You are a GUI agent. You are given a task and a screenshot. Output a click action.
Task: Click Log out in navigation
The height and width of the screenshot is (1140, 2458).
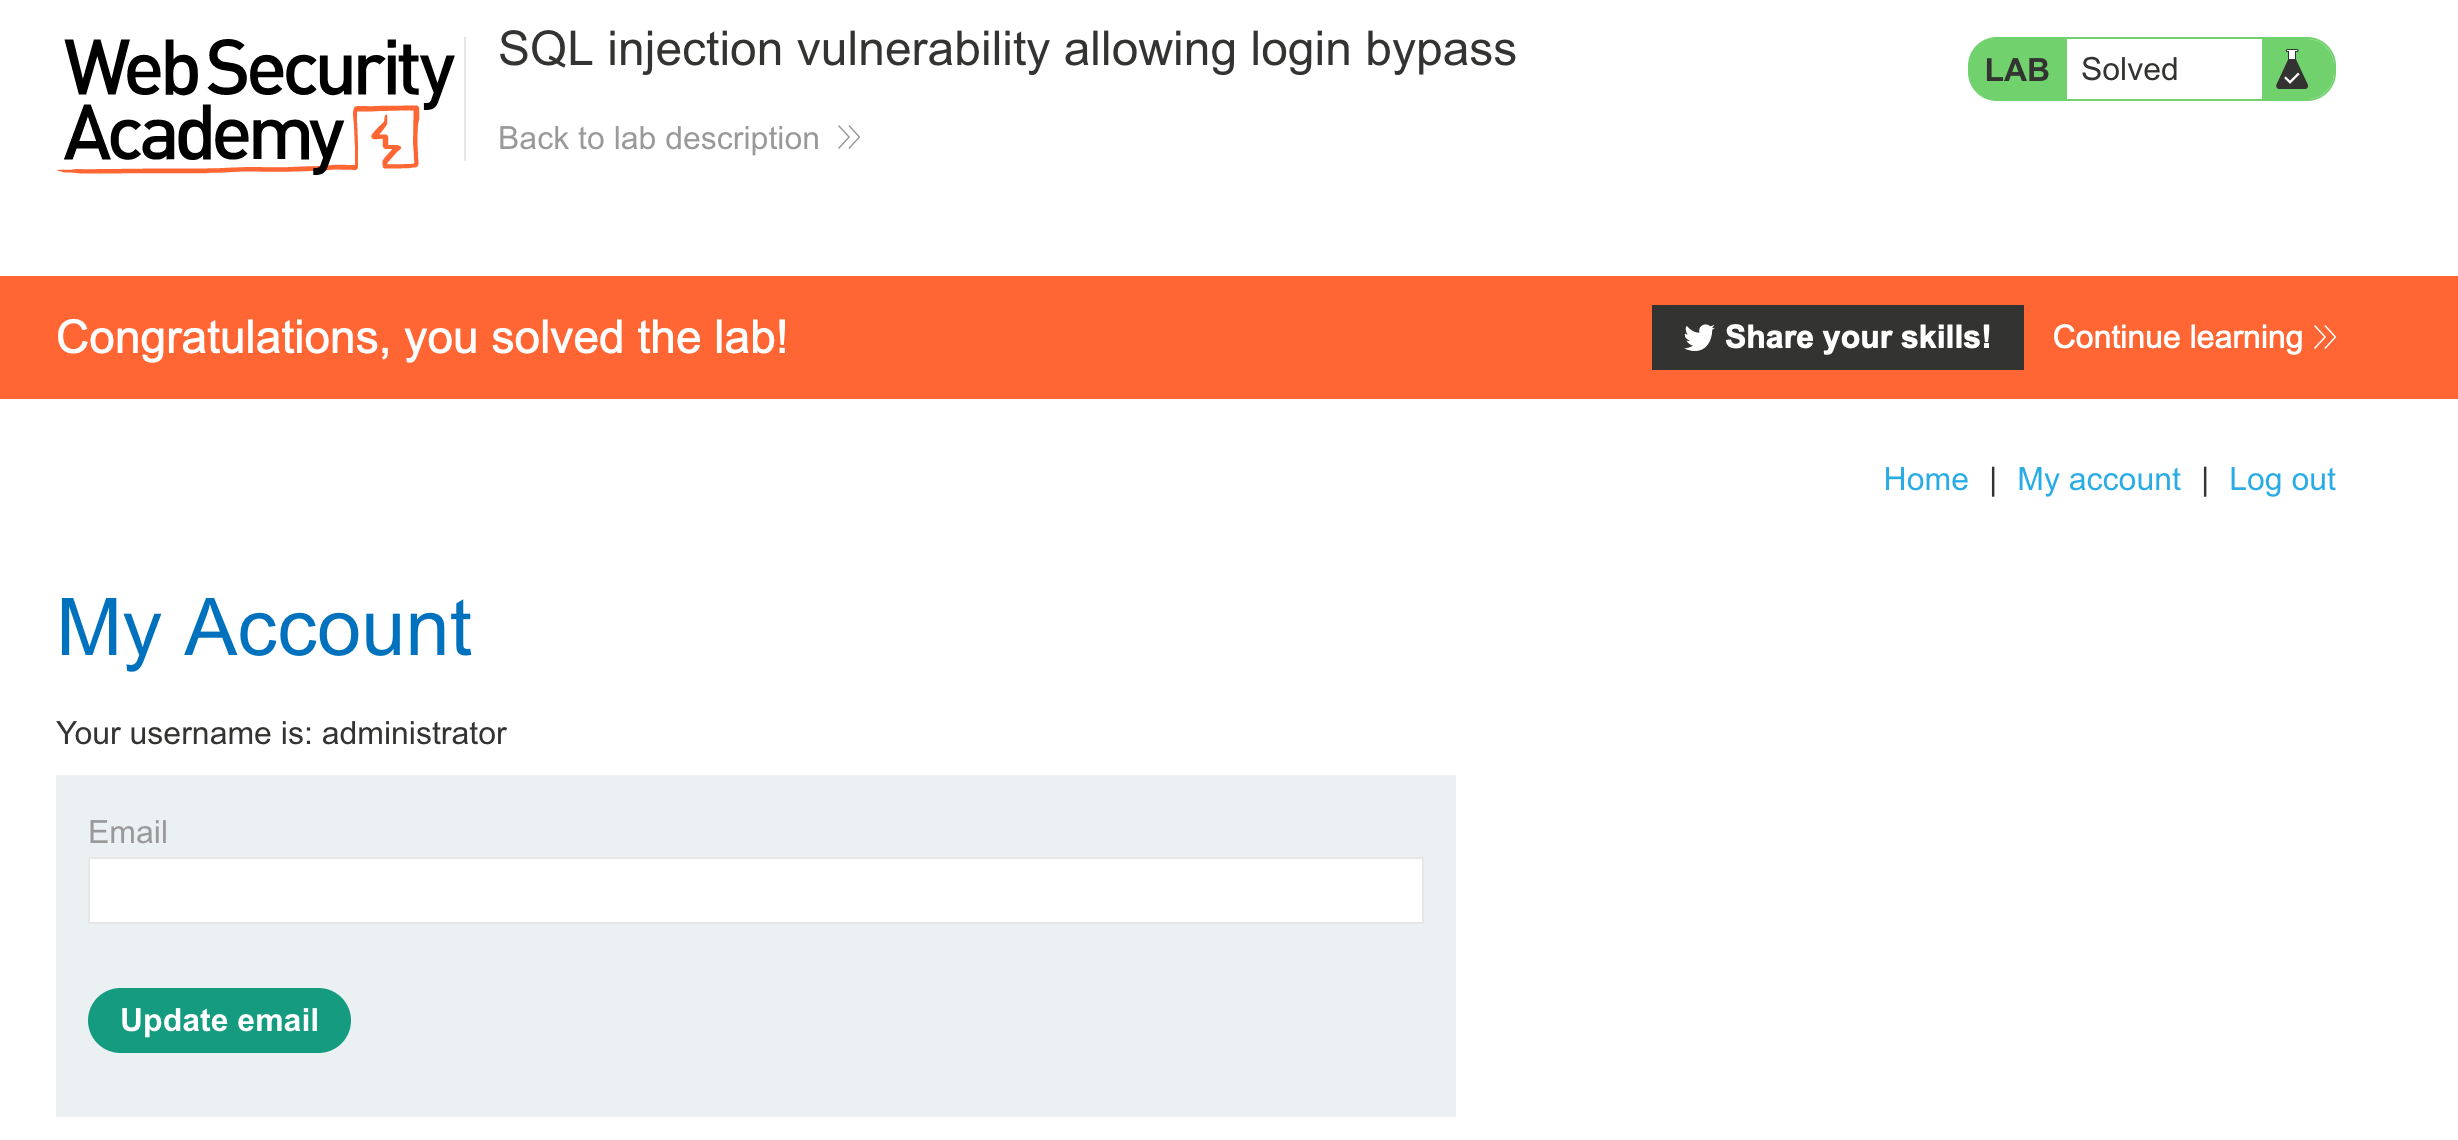(x=2282, y=479)
